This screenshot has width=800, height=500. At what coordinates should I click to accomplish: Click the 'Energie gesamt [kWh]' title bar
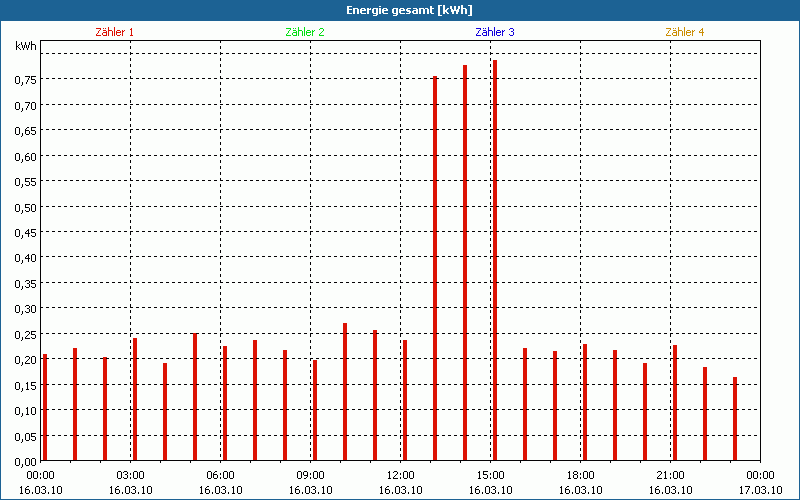point(400,10)
